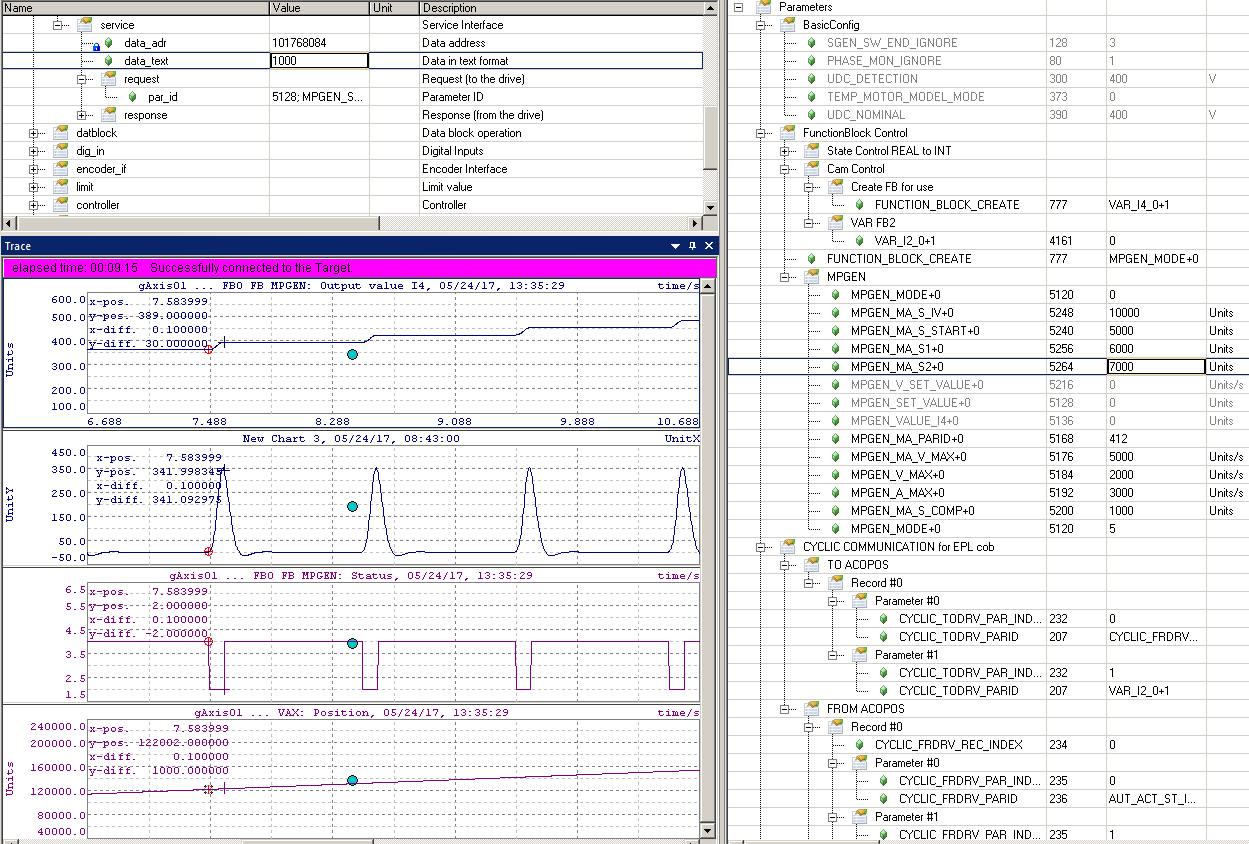Click the CYCLIC_FRDRV_REC_INDEX parameter icon
The image size is (1249, 844).
[859, 745]
